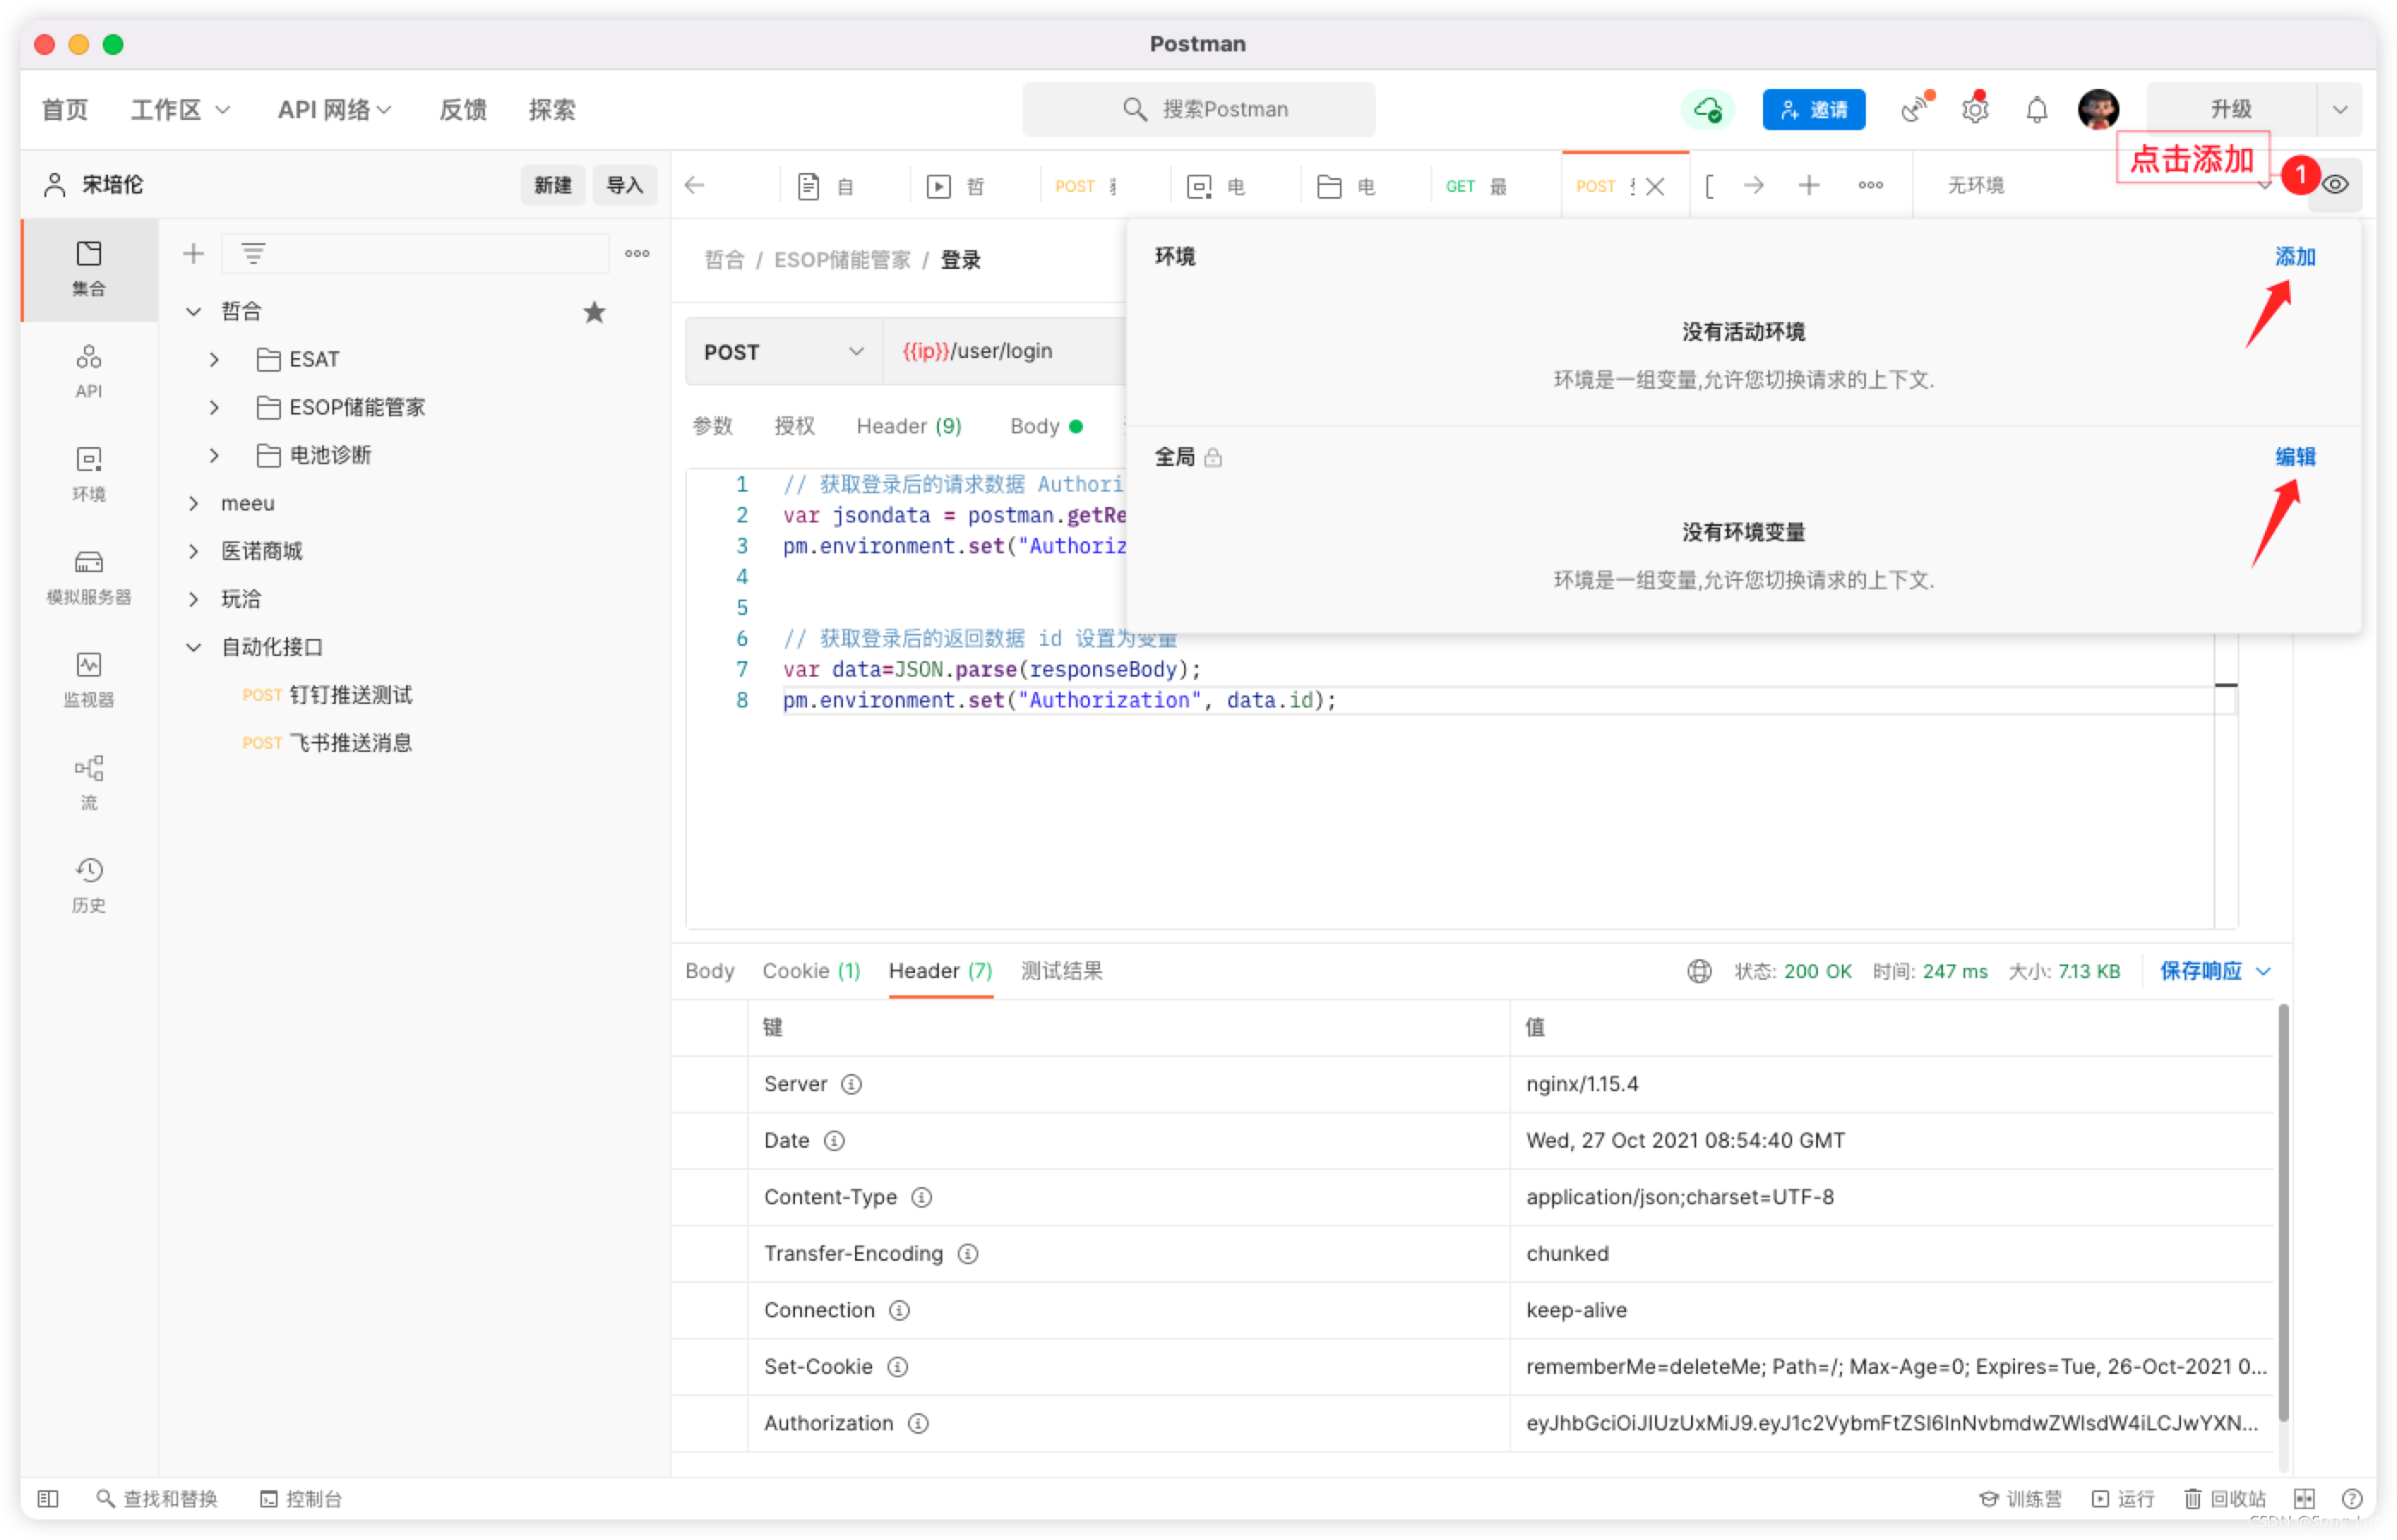Open the notifications bell icon
The width and height of the screenshot is (2397, 1540).
2036,109
